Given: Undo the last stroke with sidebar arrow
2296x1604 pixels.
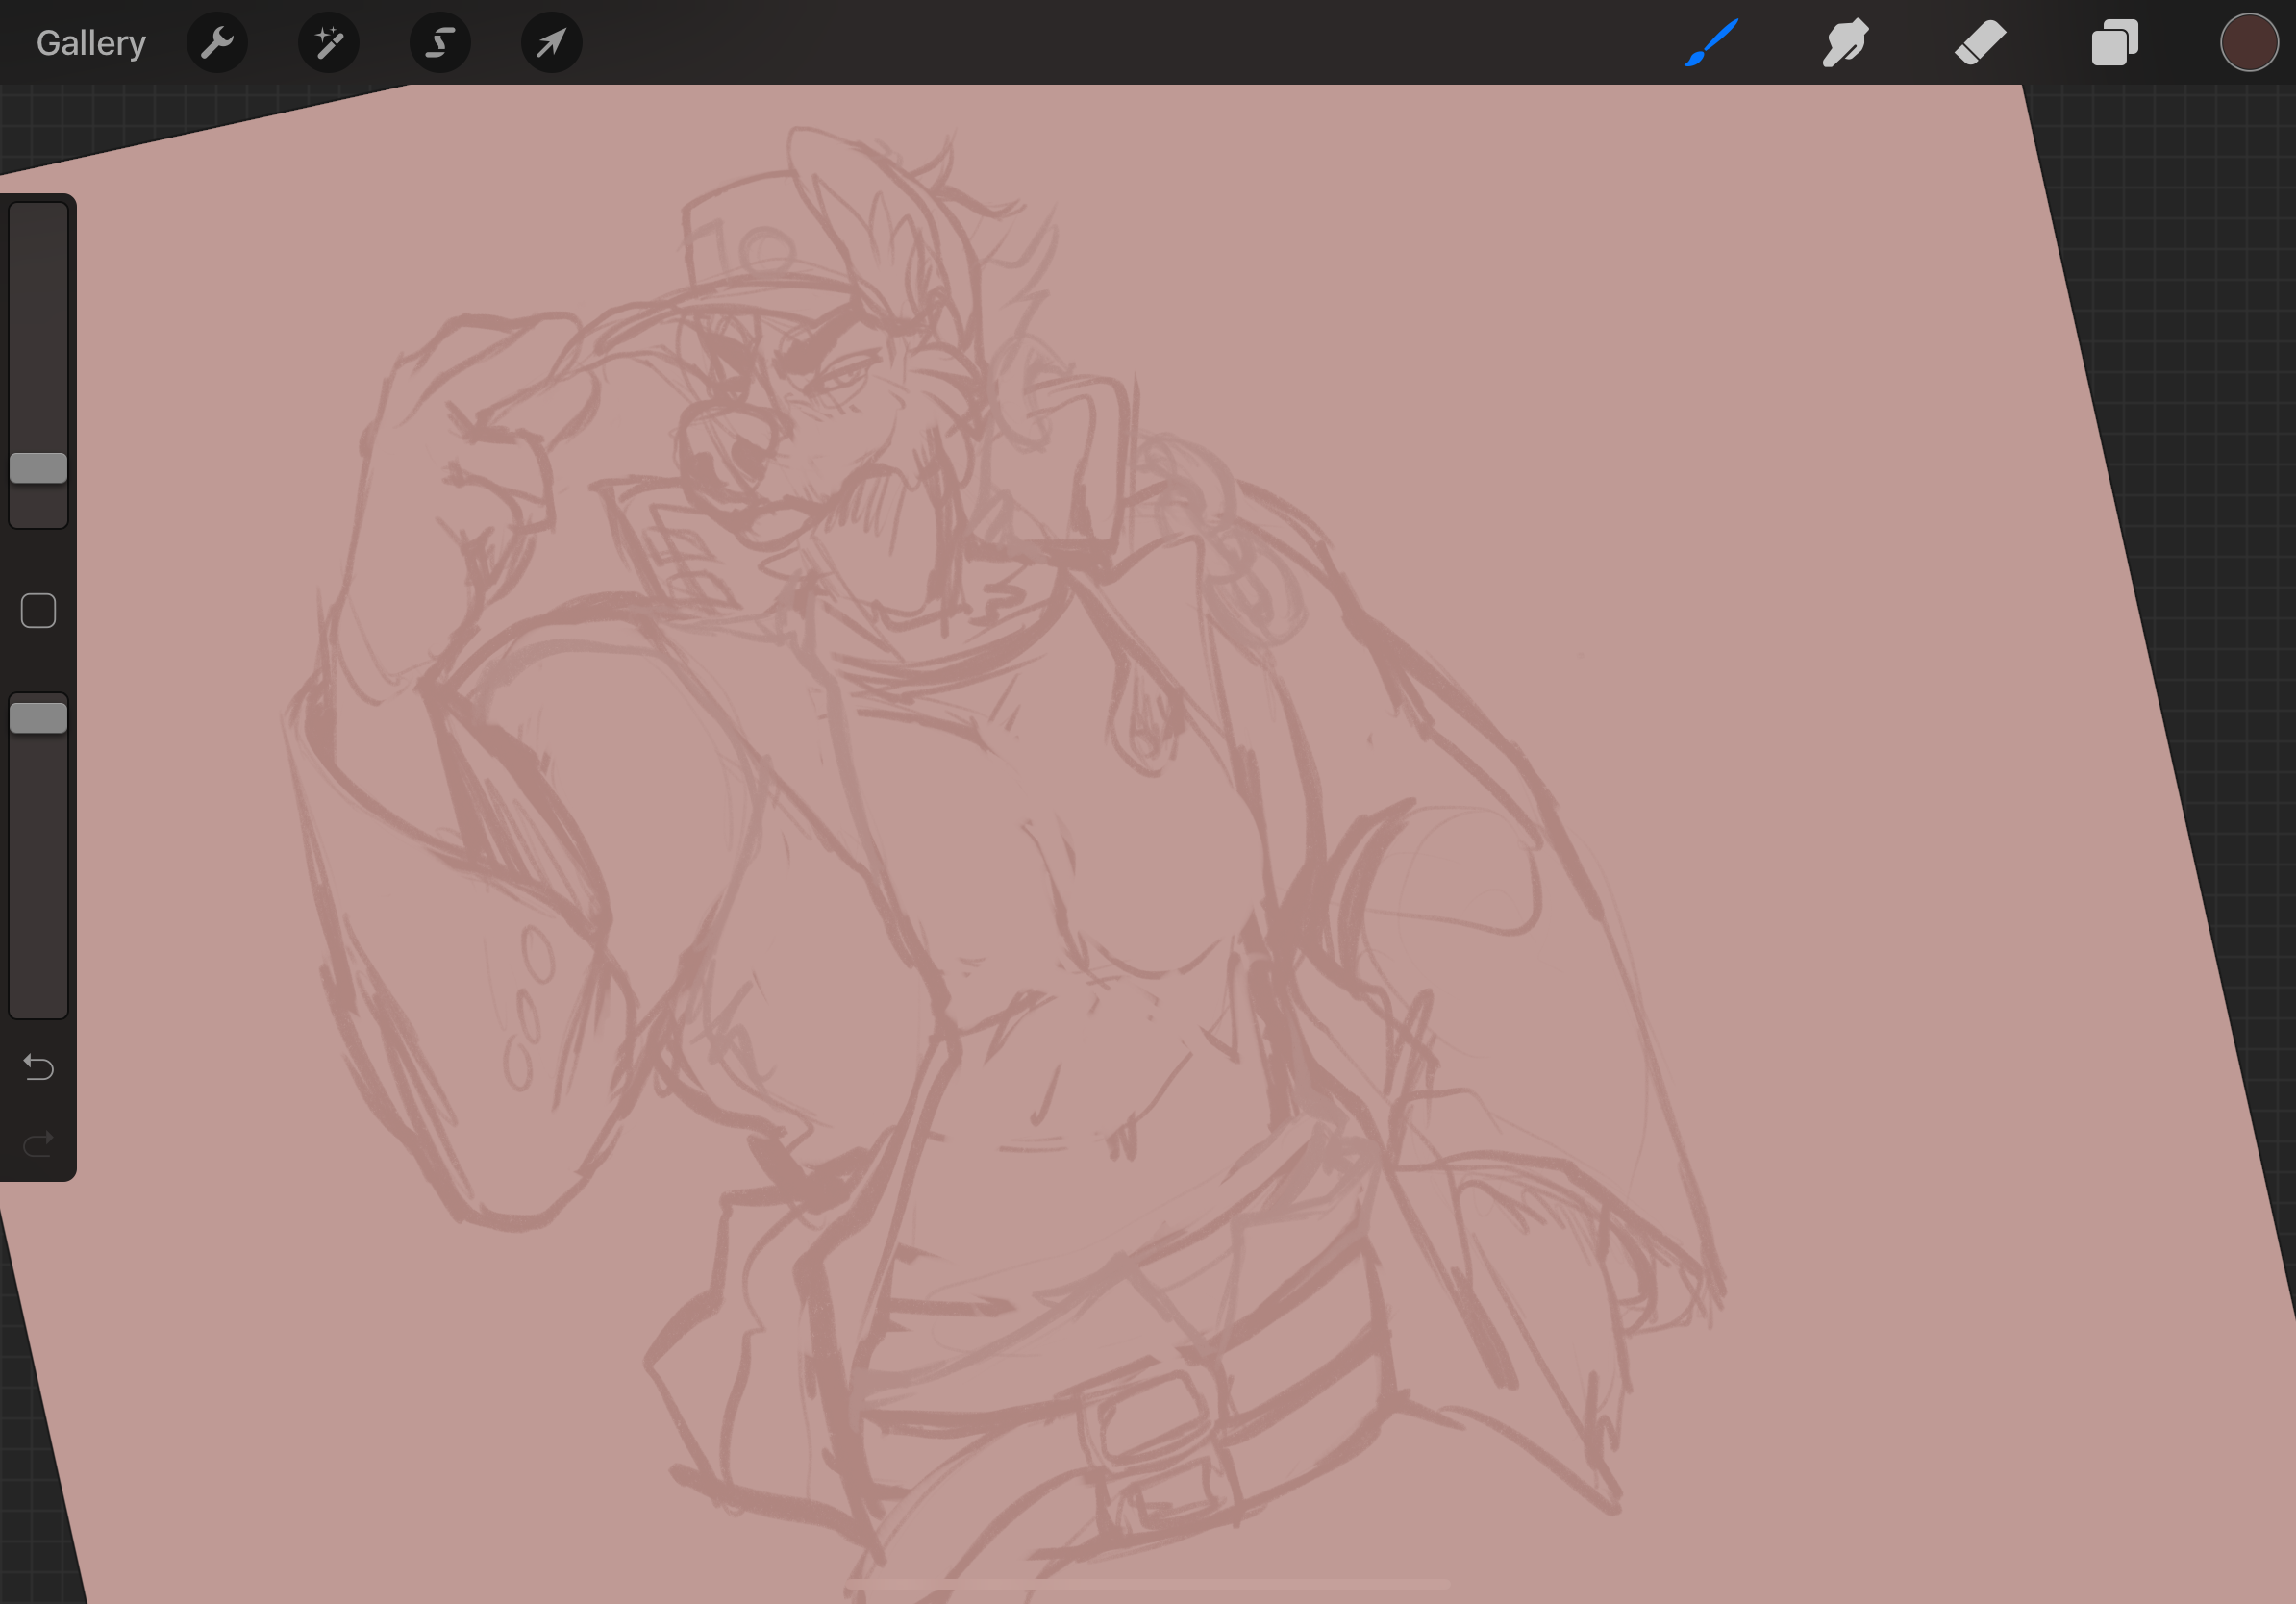Looking at the screenshot, I should tap(38, 1067).
